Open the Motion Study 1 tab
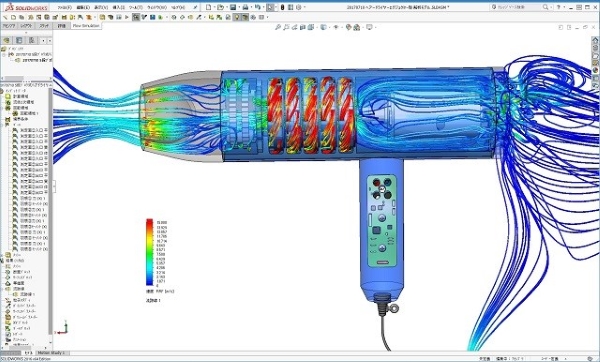Image resolution: width=600 pixels, height=362 pixels. coord(51,353)
